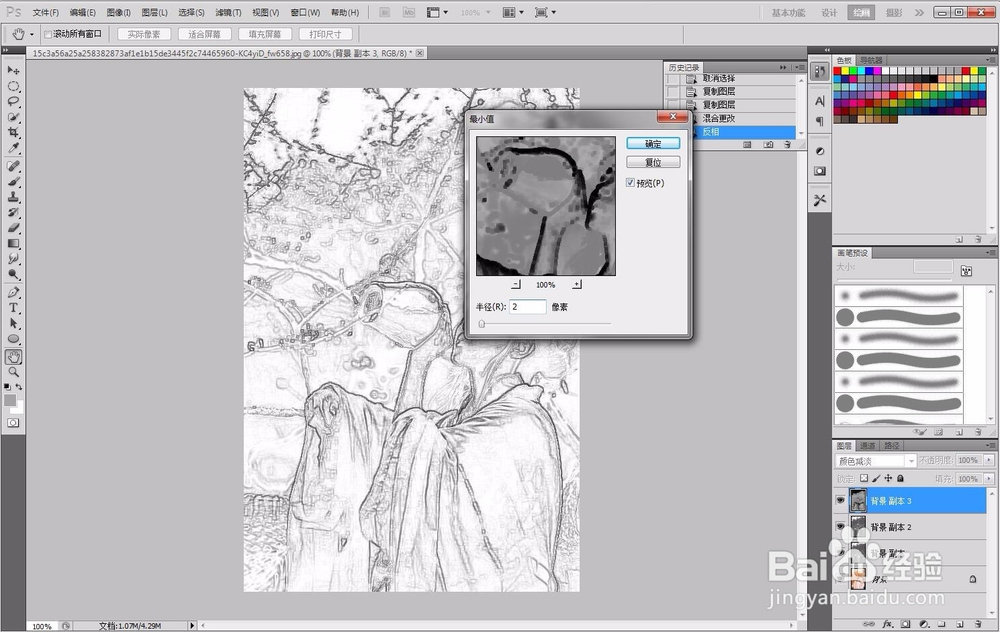Toggle lock image pixels brush icon
The width and height of the screenshot is (1000, 632).
click(x=876, y=478)
